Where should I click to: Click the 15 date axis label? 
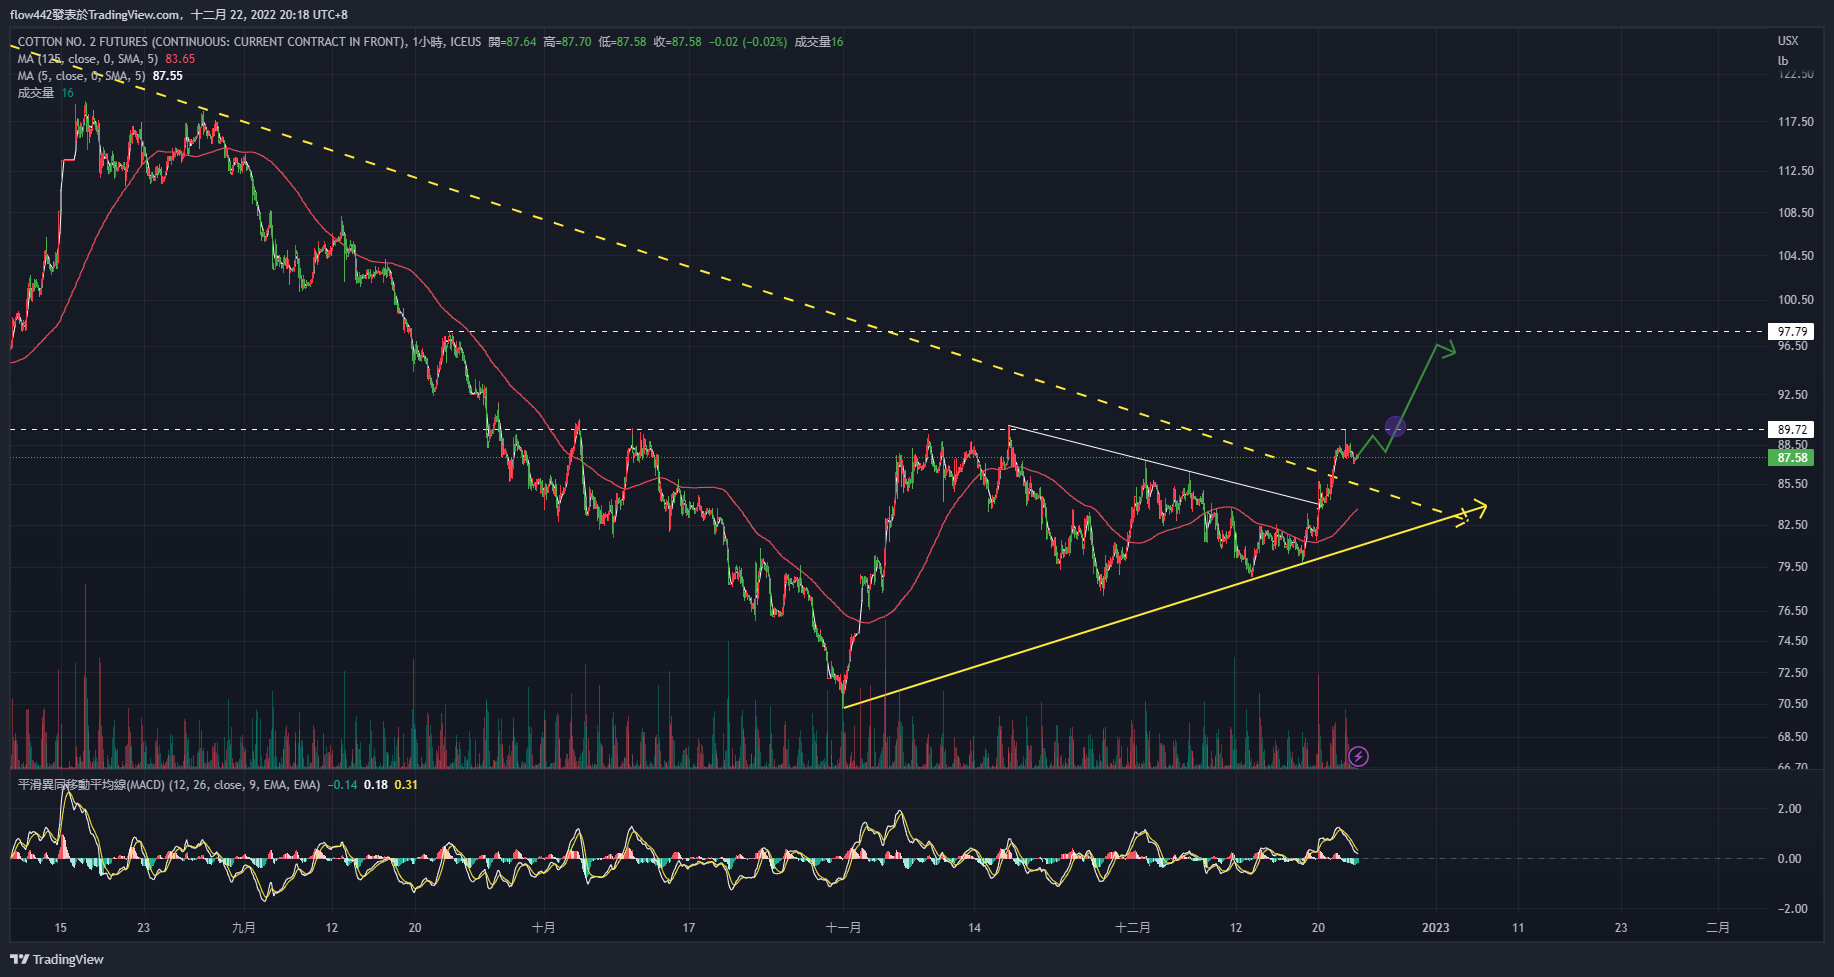coord(60,928)
